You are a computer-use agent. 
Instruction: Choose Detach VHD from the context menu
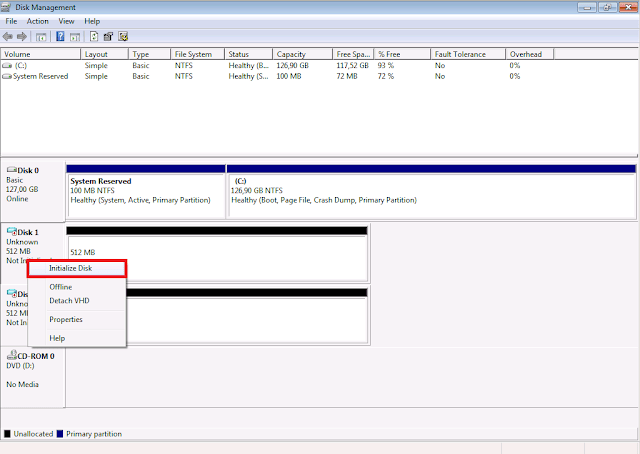67,301
